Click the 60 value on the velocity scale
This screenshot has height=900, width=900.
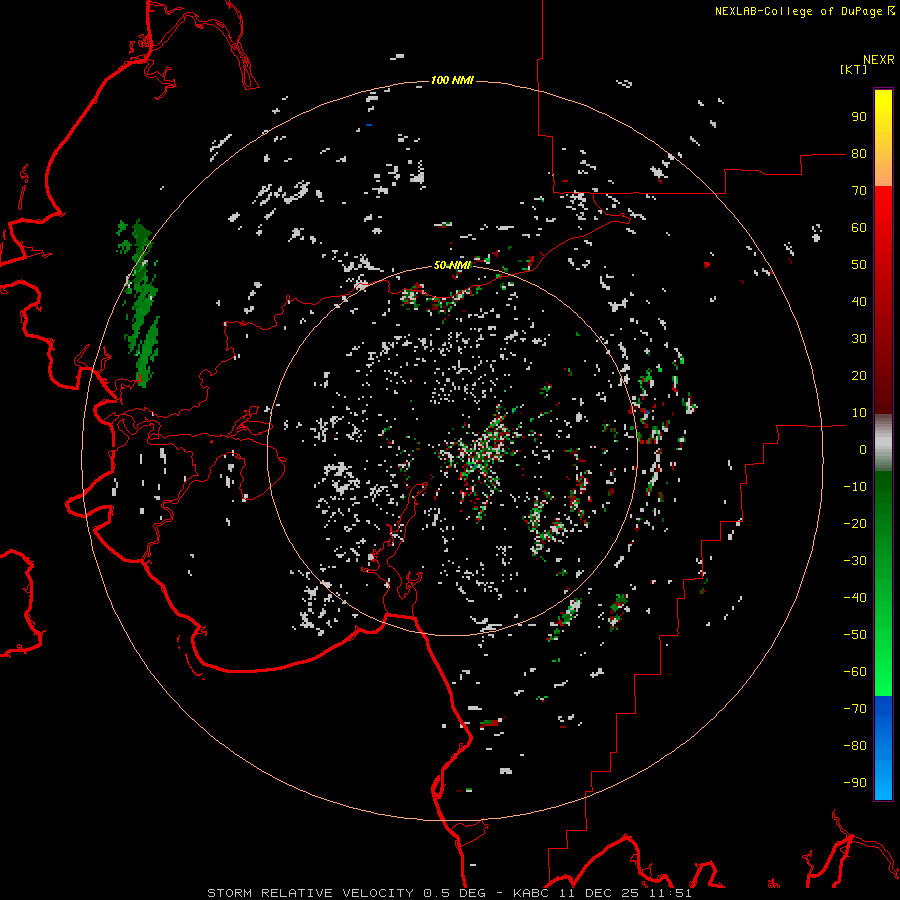pos(859,228)
